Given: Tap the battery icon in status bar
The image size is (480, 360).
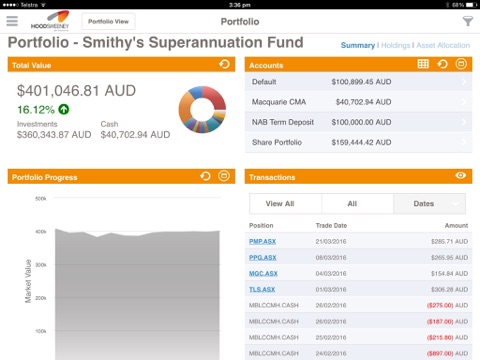Looking at the screenshot, I should (472, 5).
